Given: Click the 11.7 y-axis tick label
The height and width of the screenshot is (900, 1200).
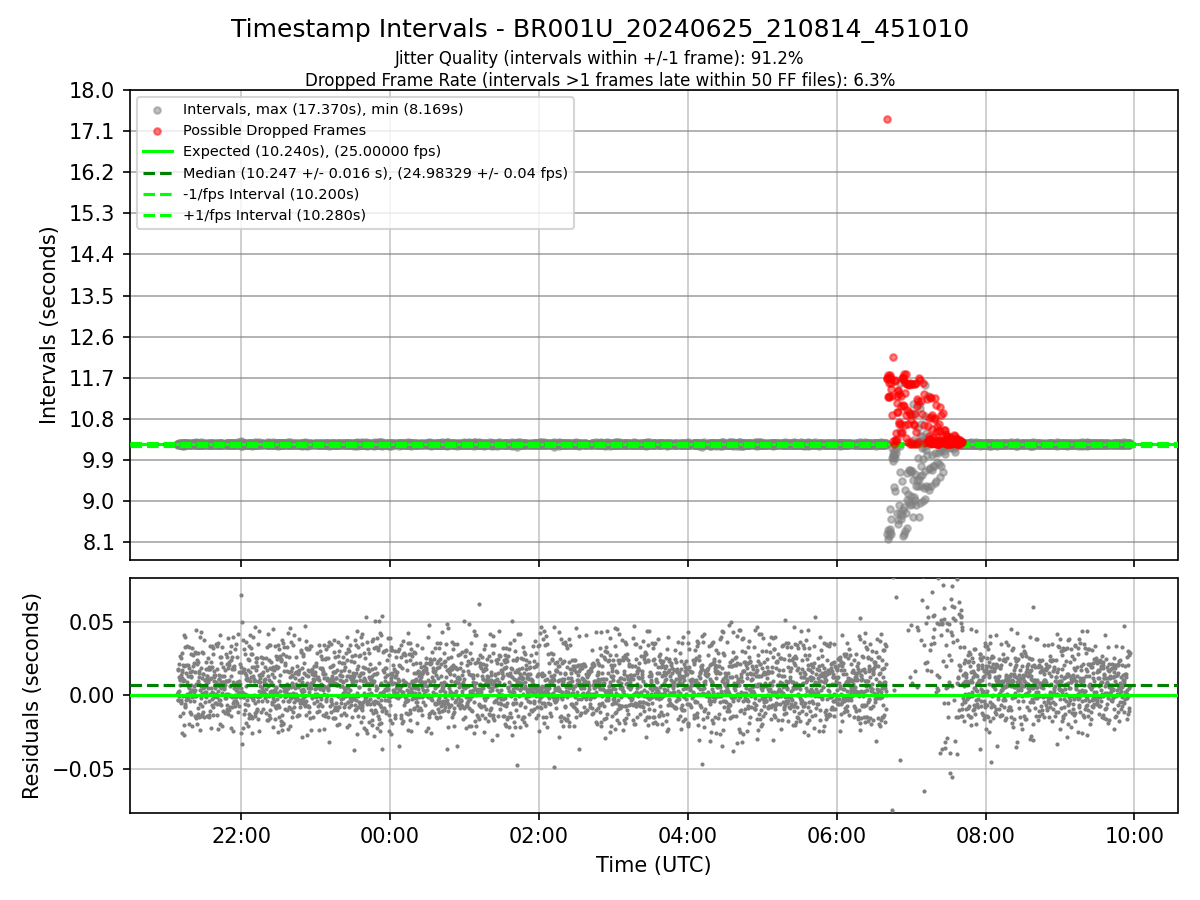Looking at the screenshot, I should [x=94, y=378].
